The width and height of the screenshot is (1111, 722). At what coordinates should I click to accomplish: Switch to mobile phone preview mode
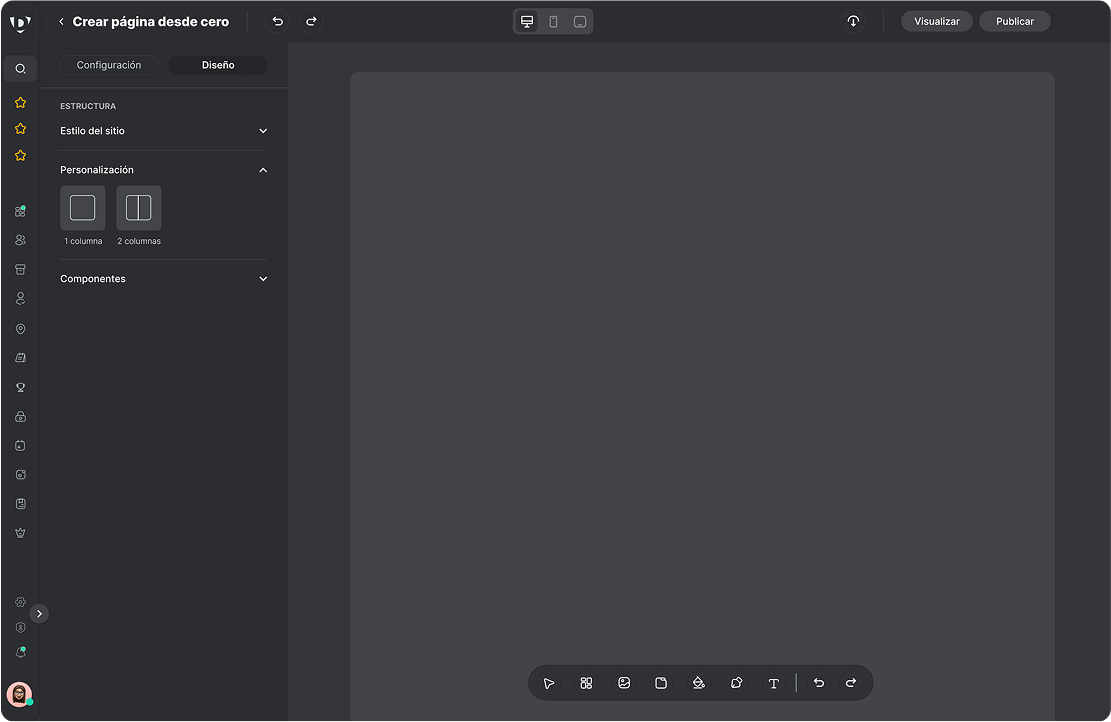[x=553, y=21]
